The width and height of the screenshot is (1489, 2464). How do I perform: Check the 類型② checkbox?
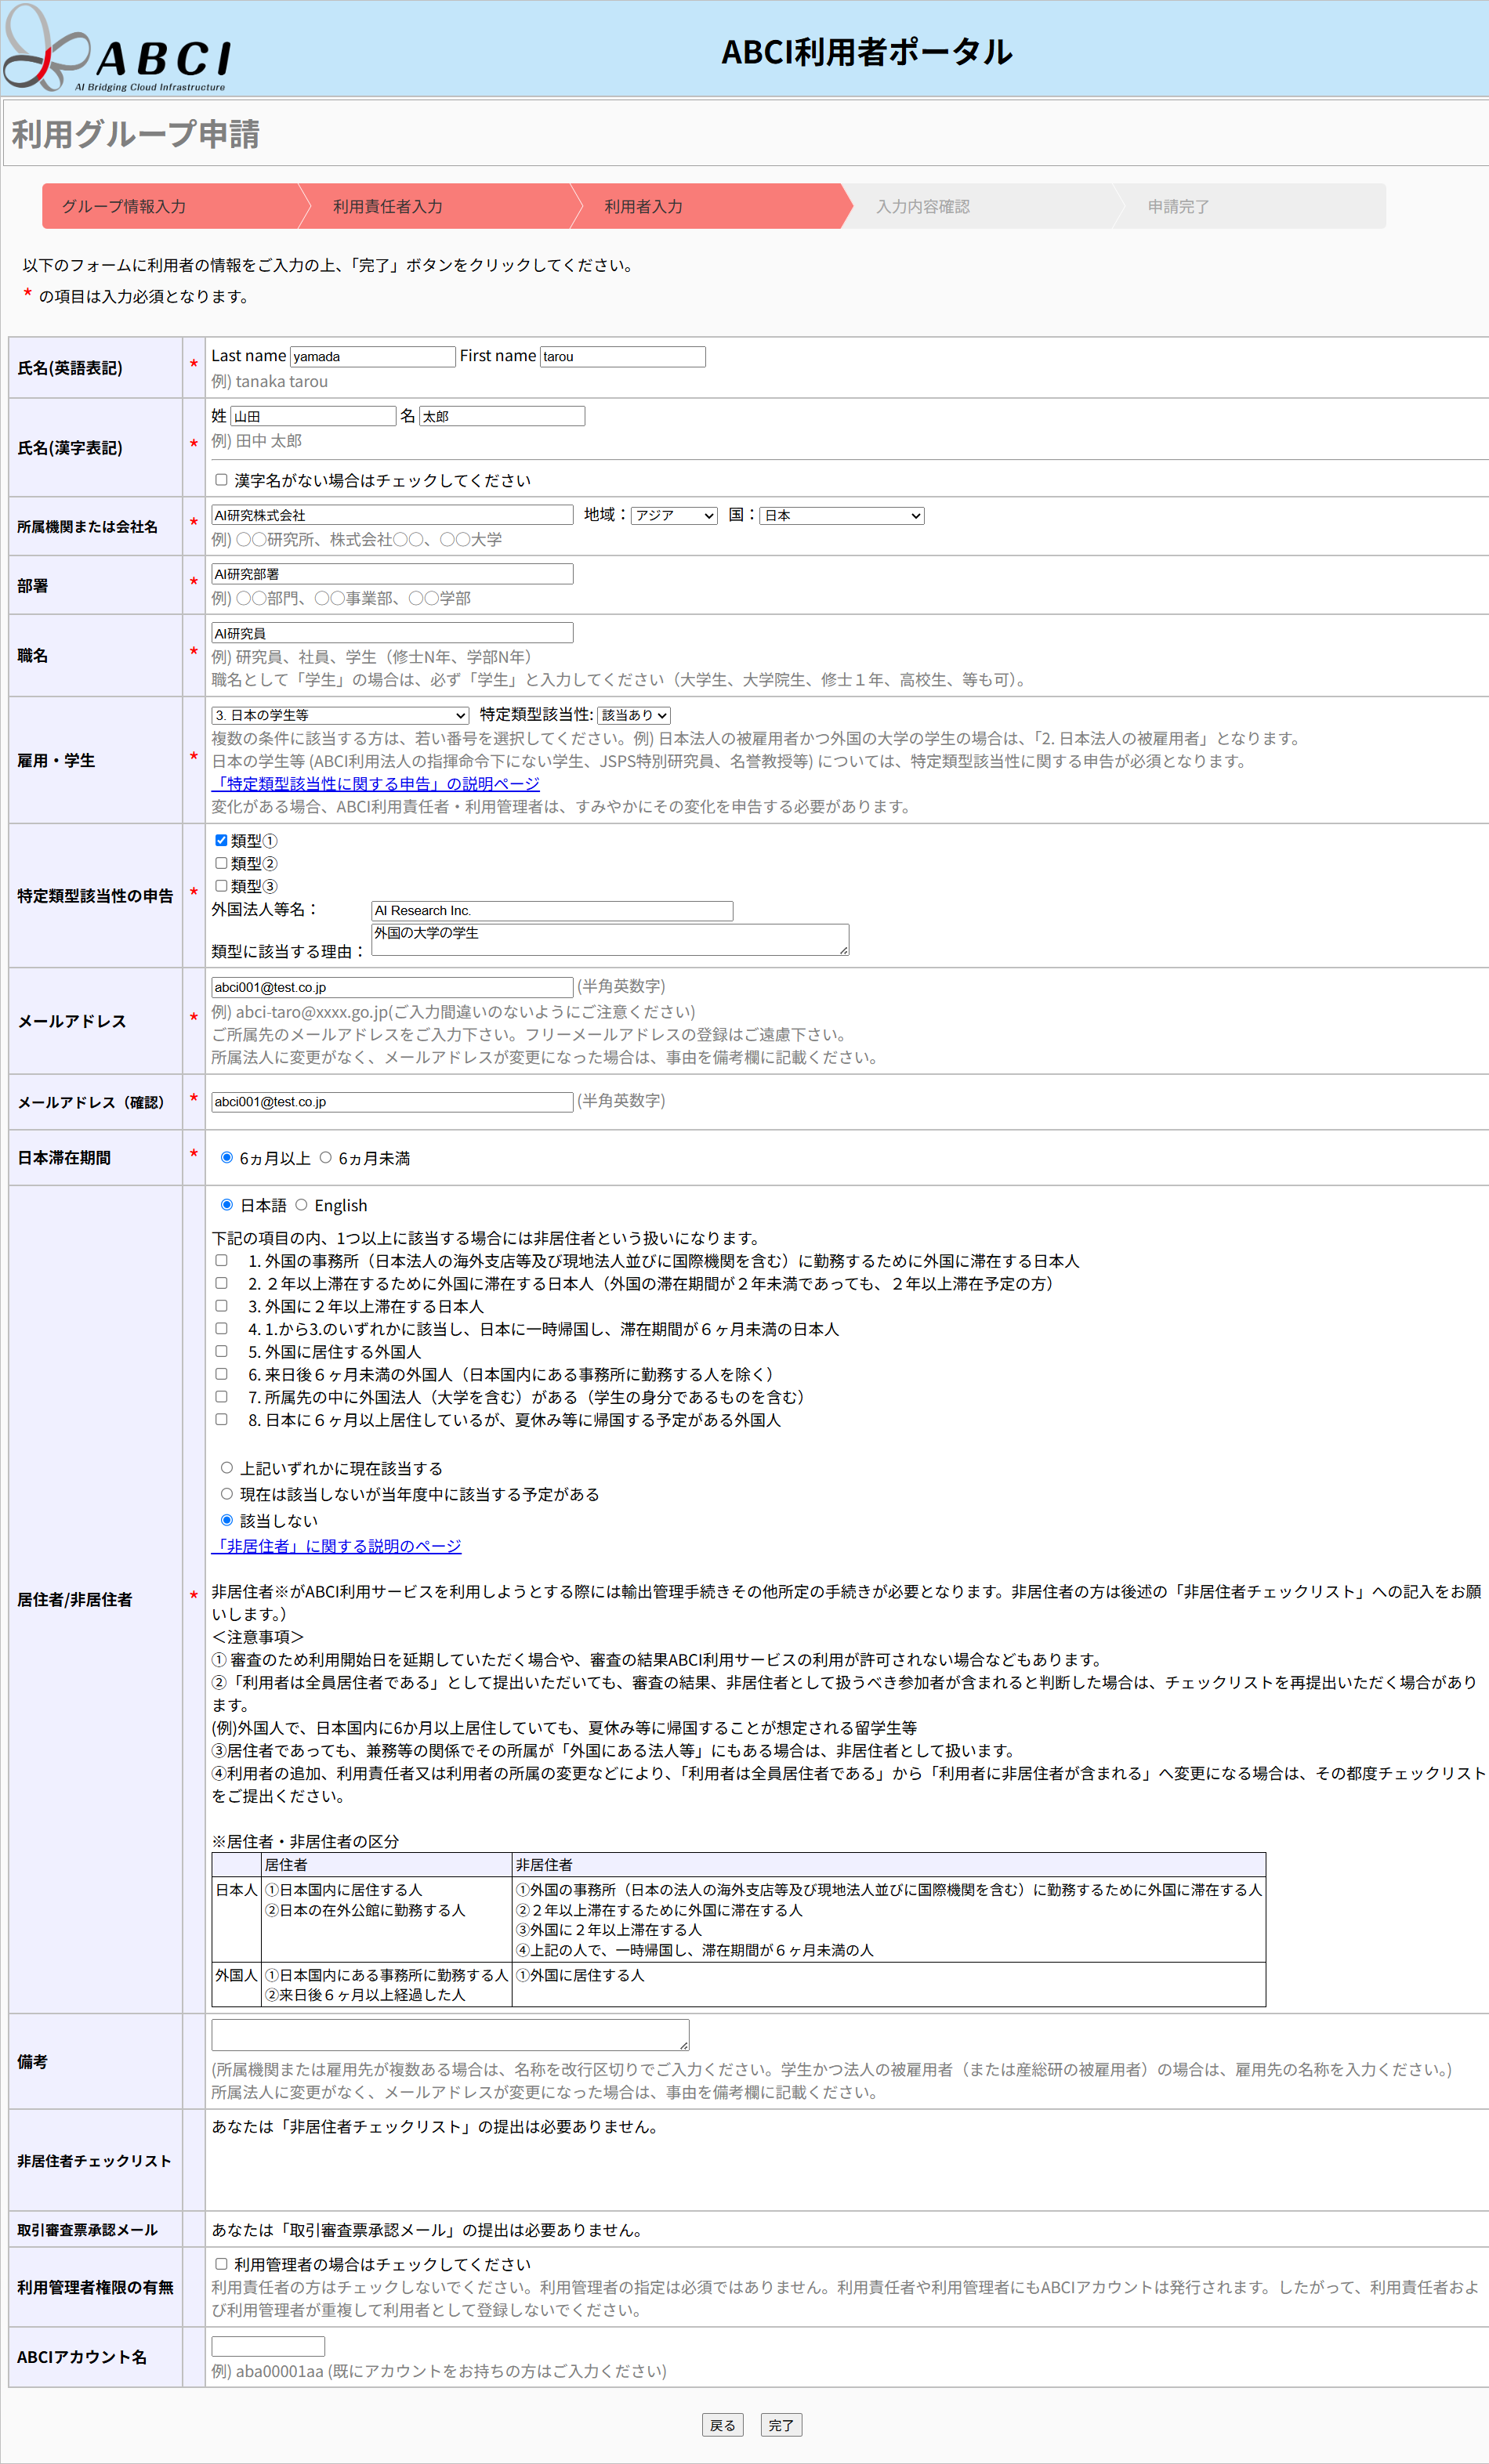pos(221,864)
